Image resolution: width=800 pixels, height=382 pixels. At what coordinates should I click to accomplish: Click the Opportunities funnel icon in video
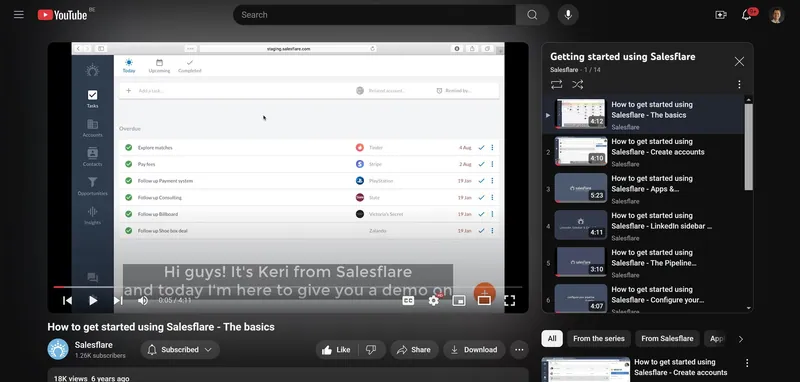tap(92, 186)
